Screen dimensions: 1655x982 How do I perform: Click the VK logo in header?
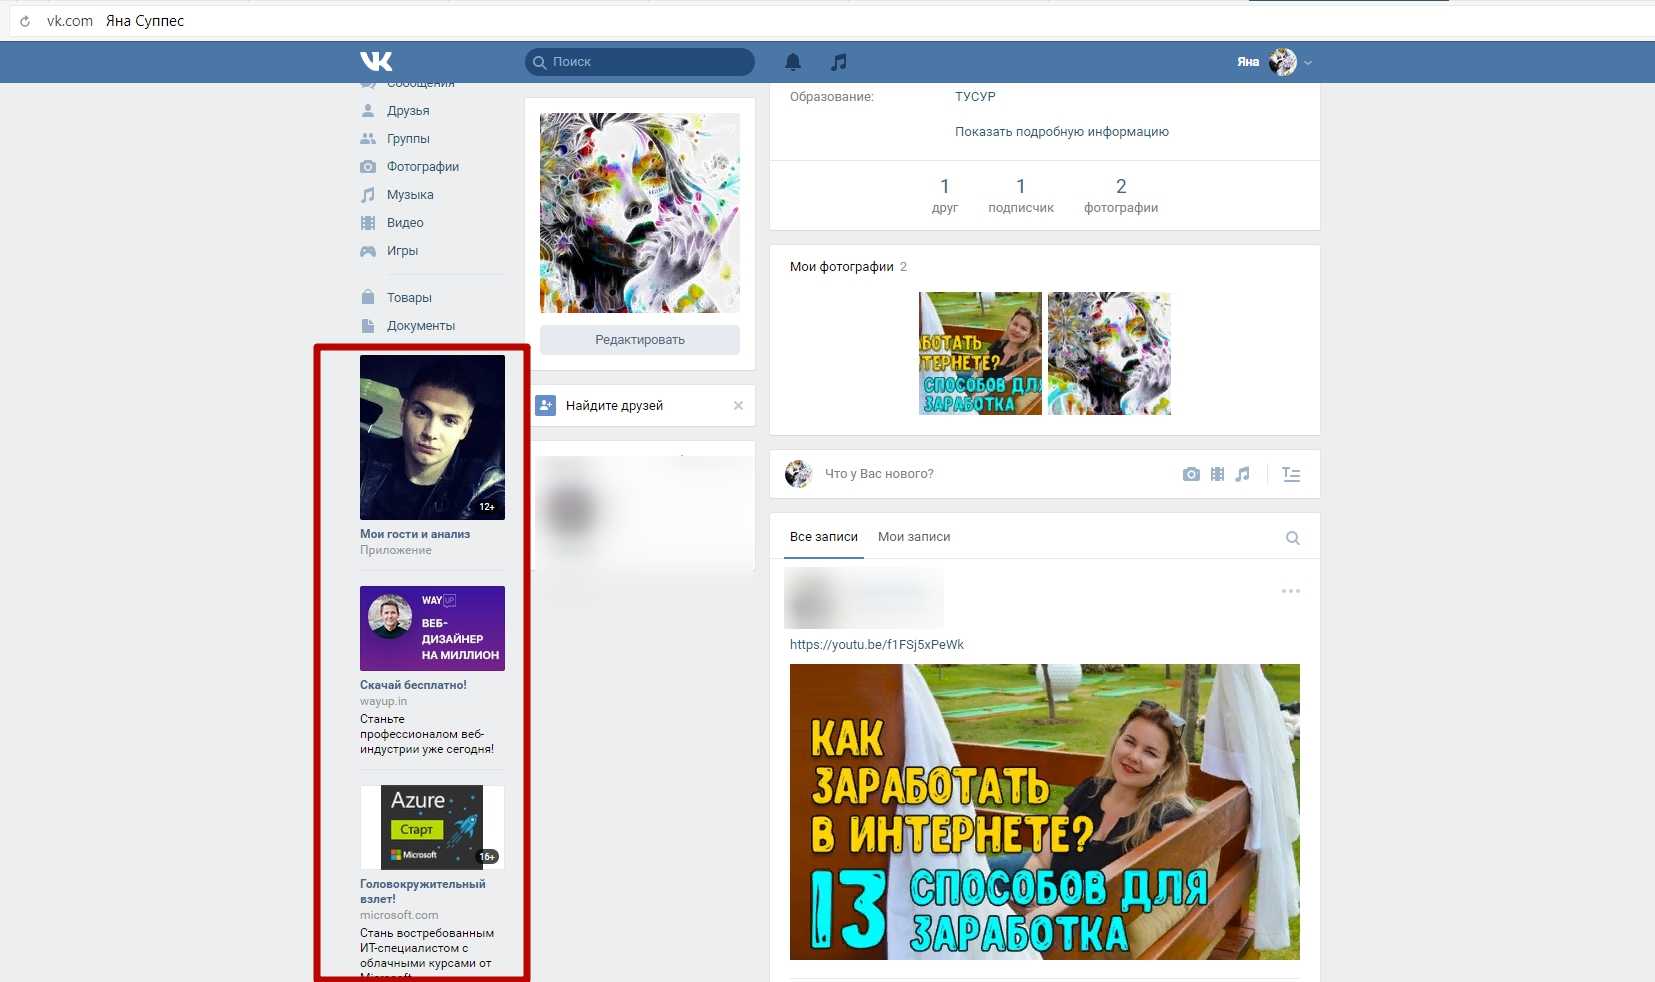(x=376, y=62)
